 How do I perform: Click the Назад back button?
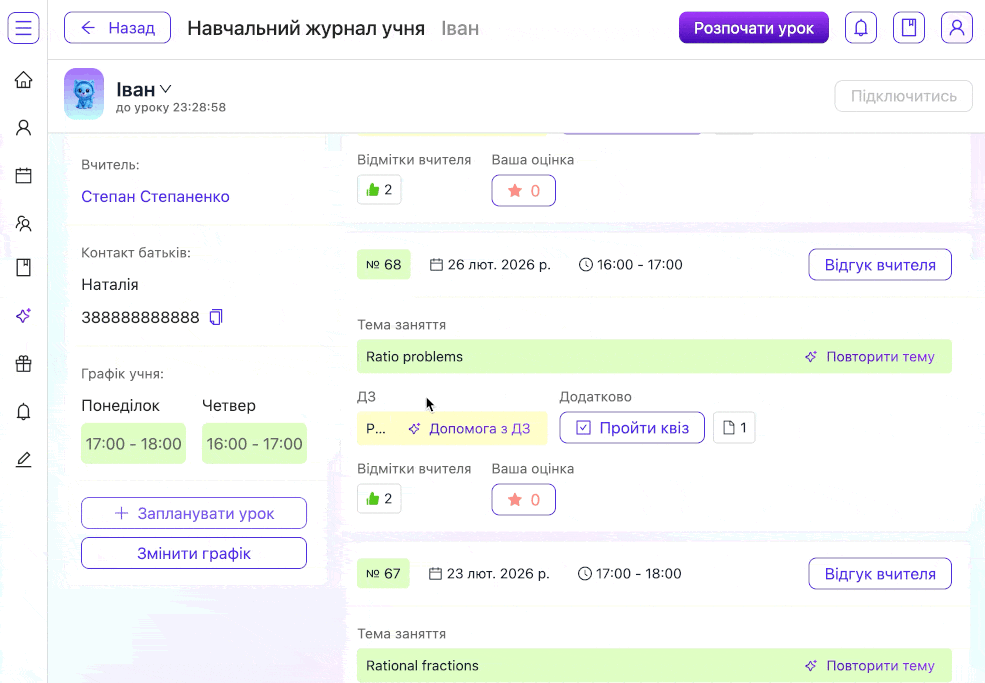point(117,28)
